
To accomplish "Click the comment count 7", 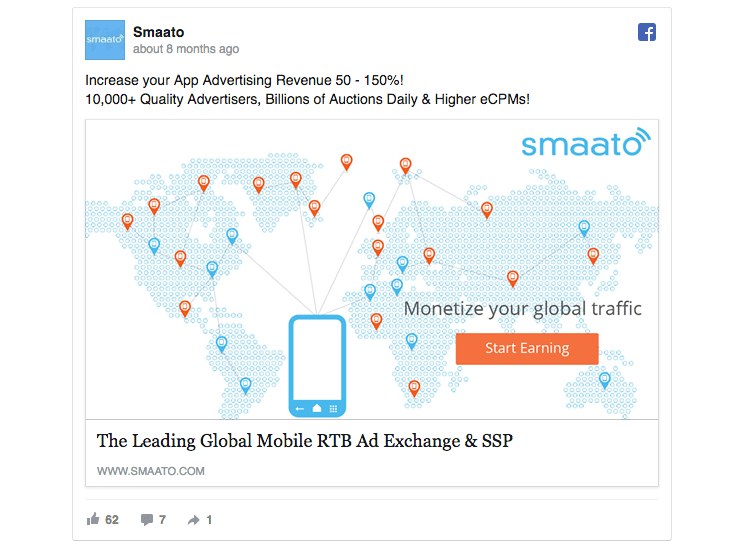I will pos(162,520).
